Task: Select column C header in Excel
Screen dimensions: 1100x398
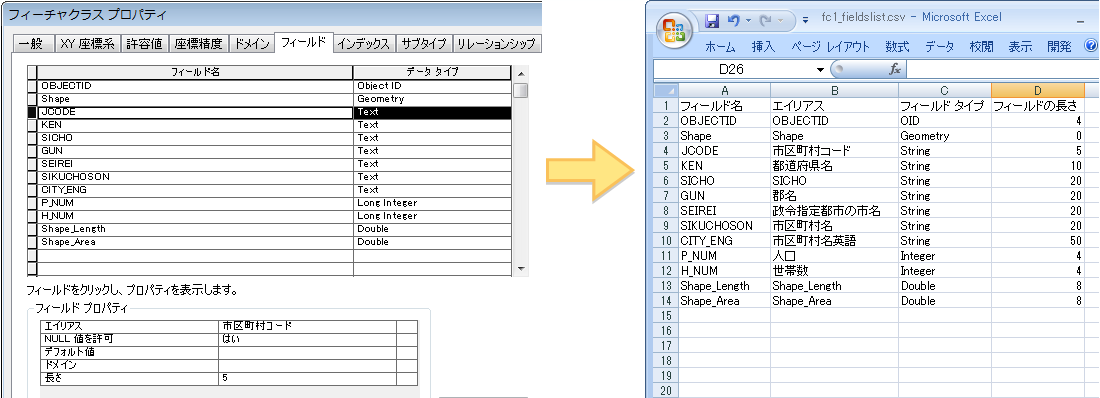Action: tap(944, 91)
